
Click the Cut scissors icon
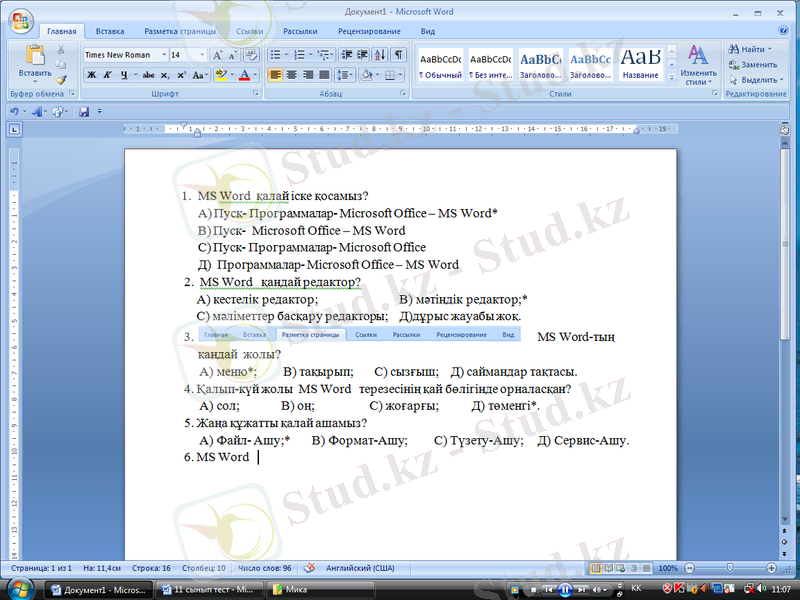point(61,49)
